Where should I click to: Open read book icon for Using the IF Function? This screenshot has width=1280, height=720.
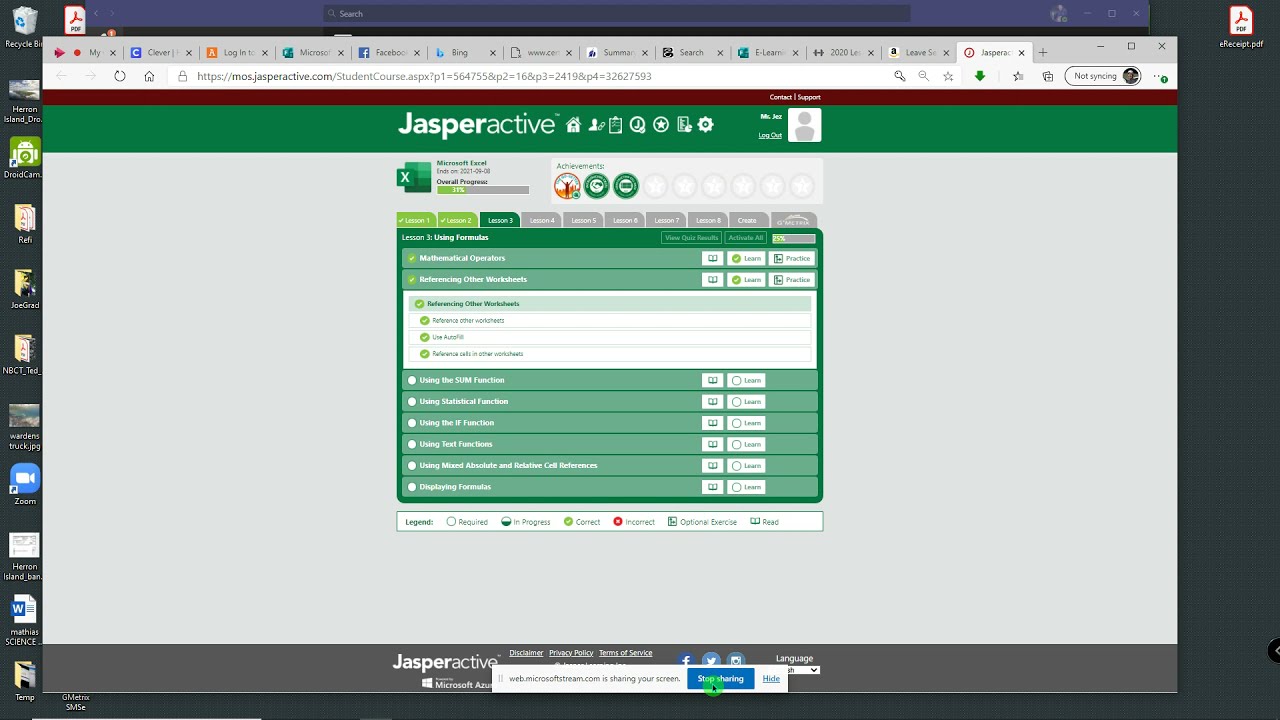712,423
